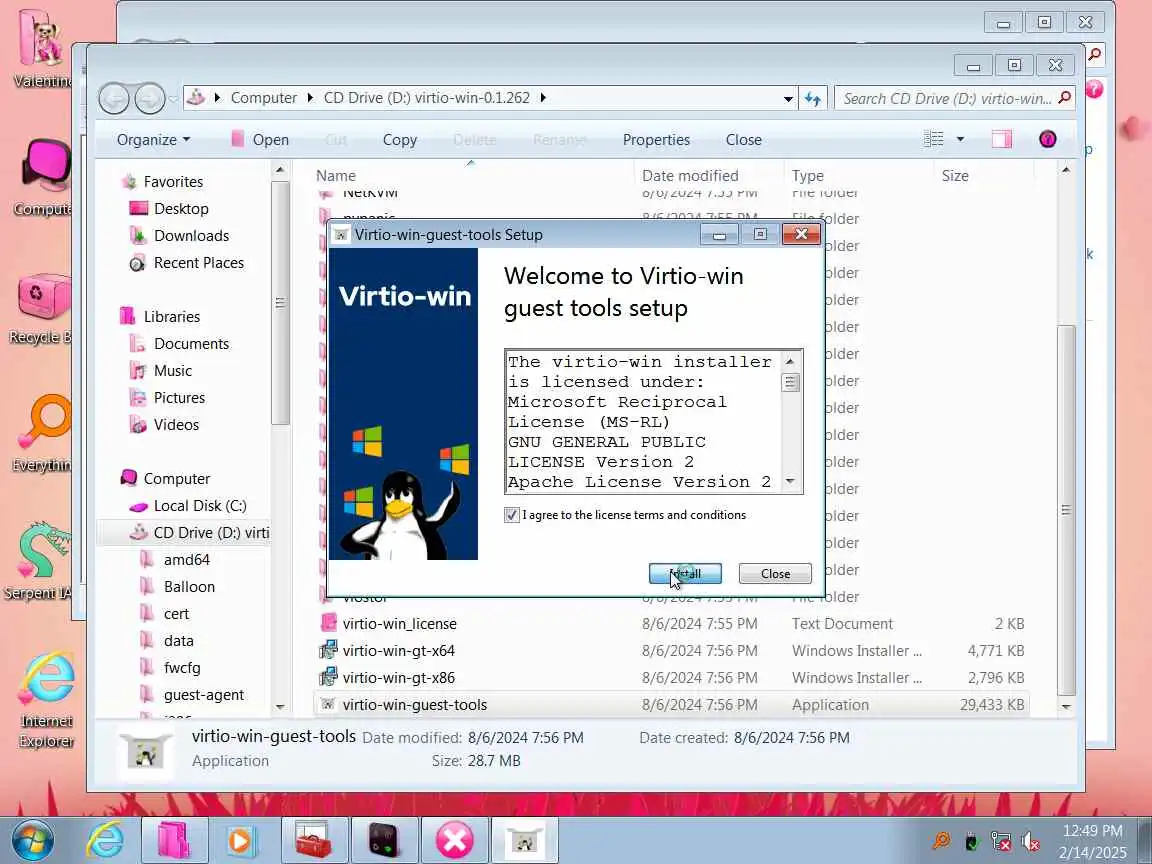Open Internet Explorer from taskbar
This screenshot has width=1152, height=864.
(104, 840)
